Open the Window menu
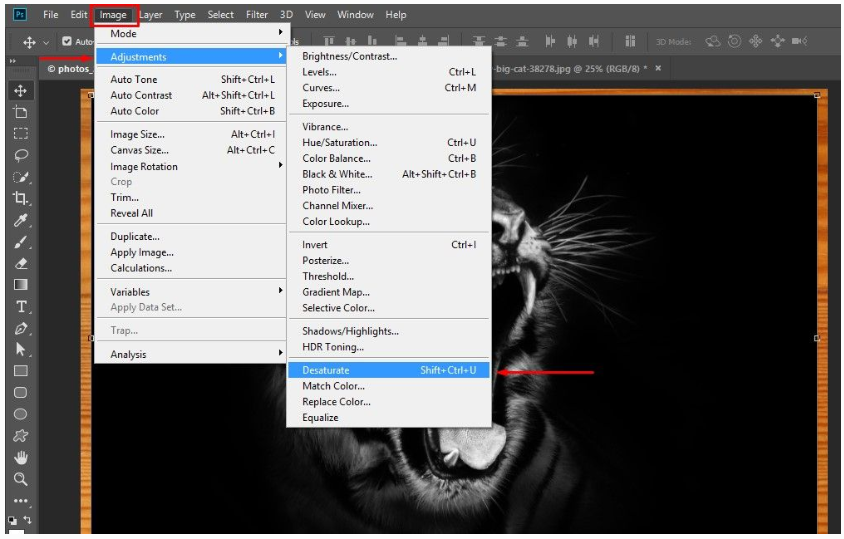Screen dimensions: 844x539 355,15
